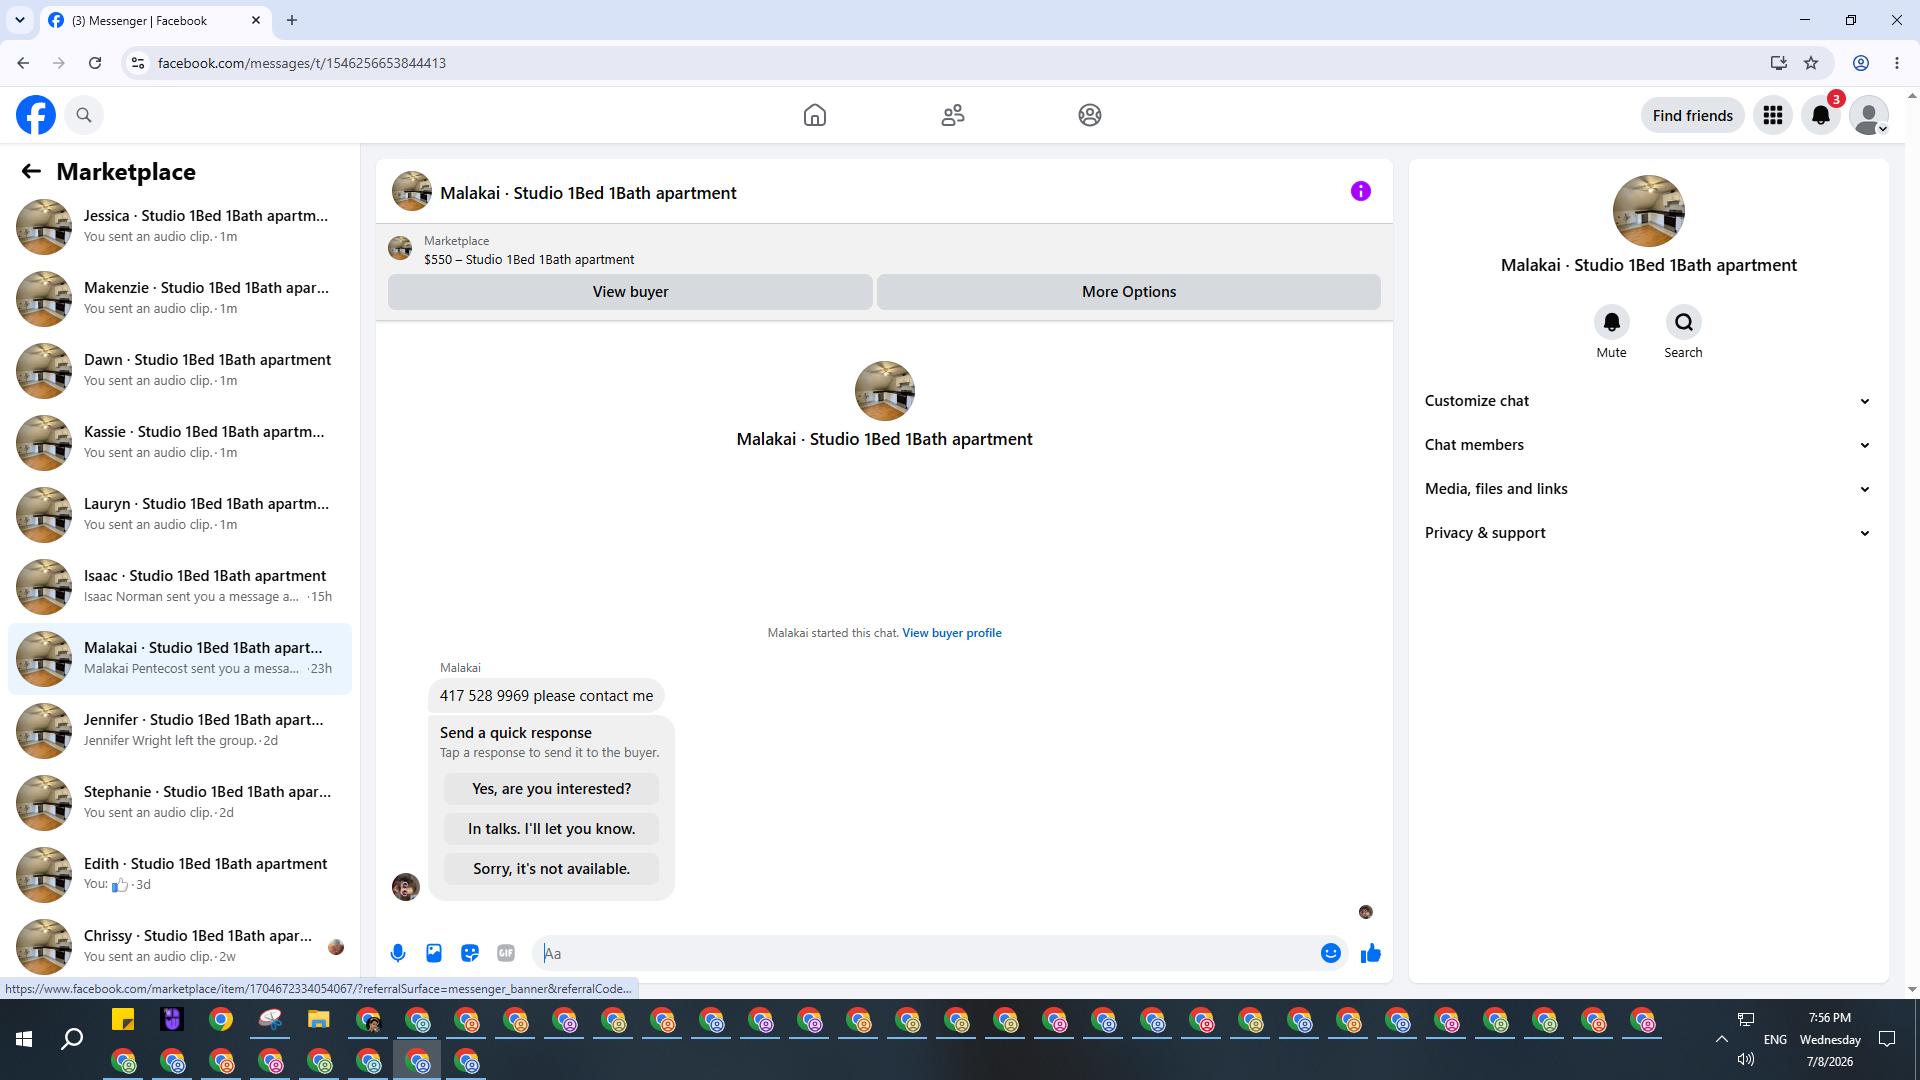Open the $550 Studio listing link

tap(529, 260)
